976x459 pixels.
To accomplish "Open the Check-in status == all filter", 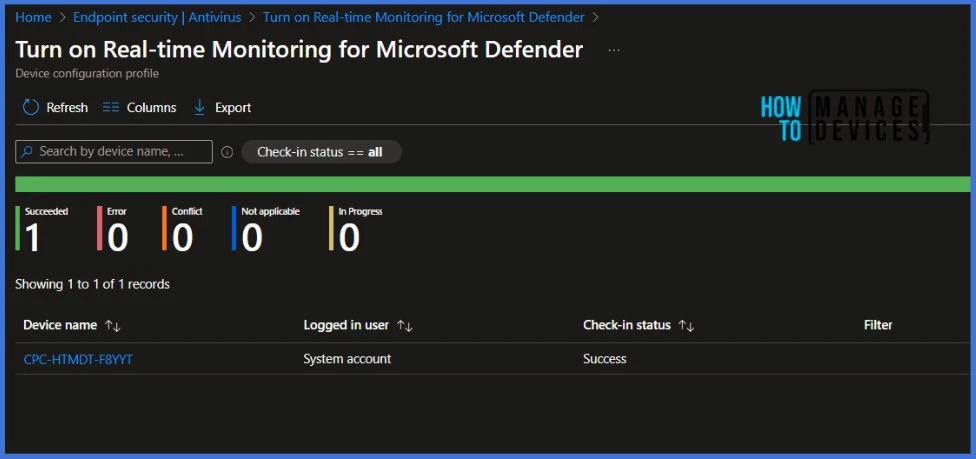I will click(x=321, y=152).
